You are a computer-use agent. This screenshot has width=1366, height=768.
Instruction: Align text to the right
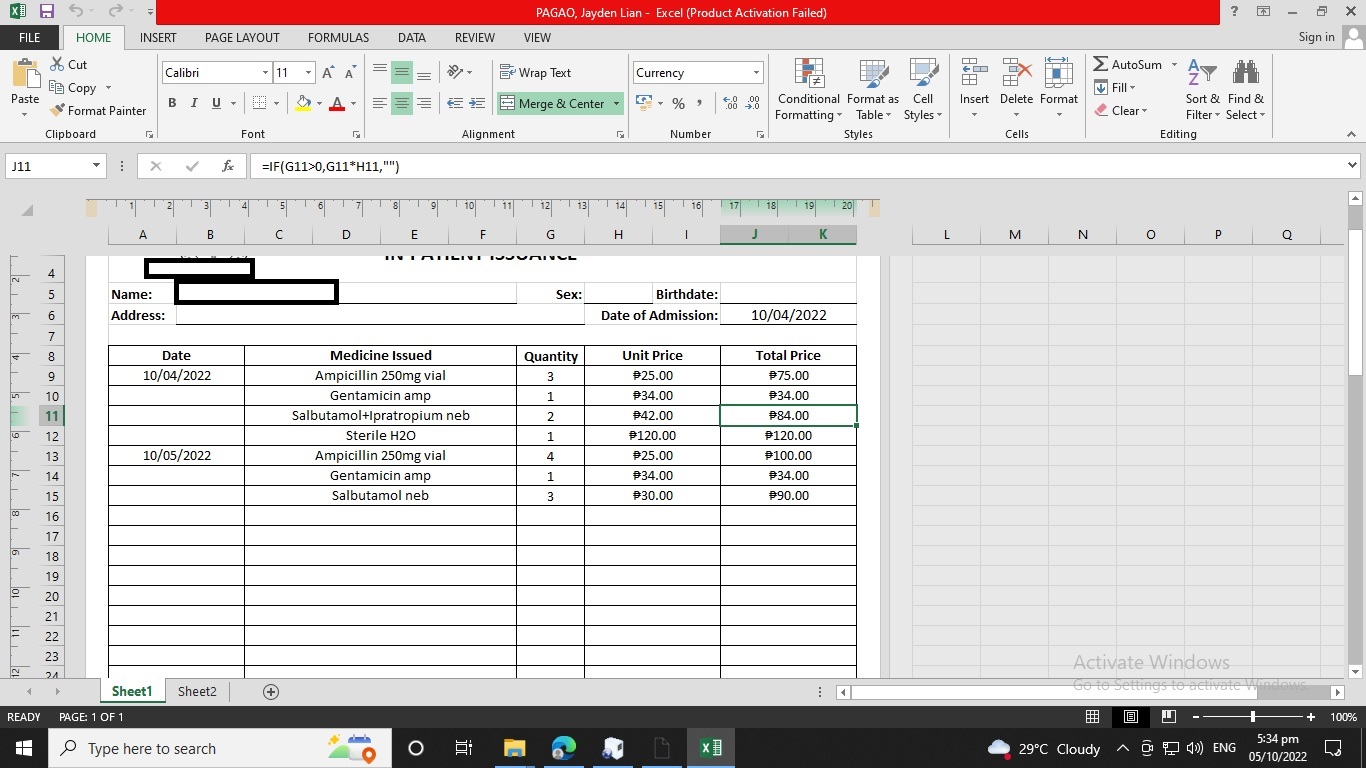tap(424, 103)
